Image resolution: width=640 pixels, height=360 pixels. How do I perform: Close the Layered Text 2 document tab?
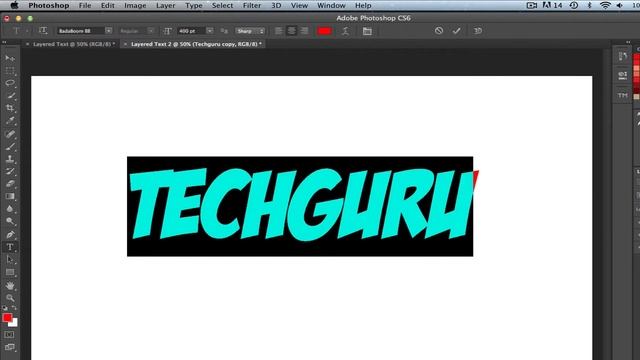(125, 44)
